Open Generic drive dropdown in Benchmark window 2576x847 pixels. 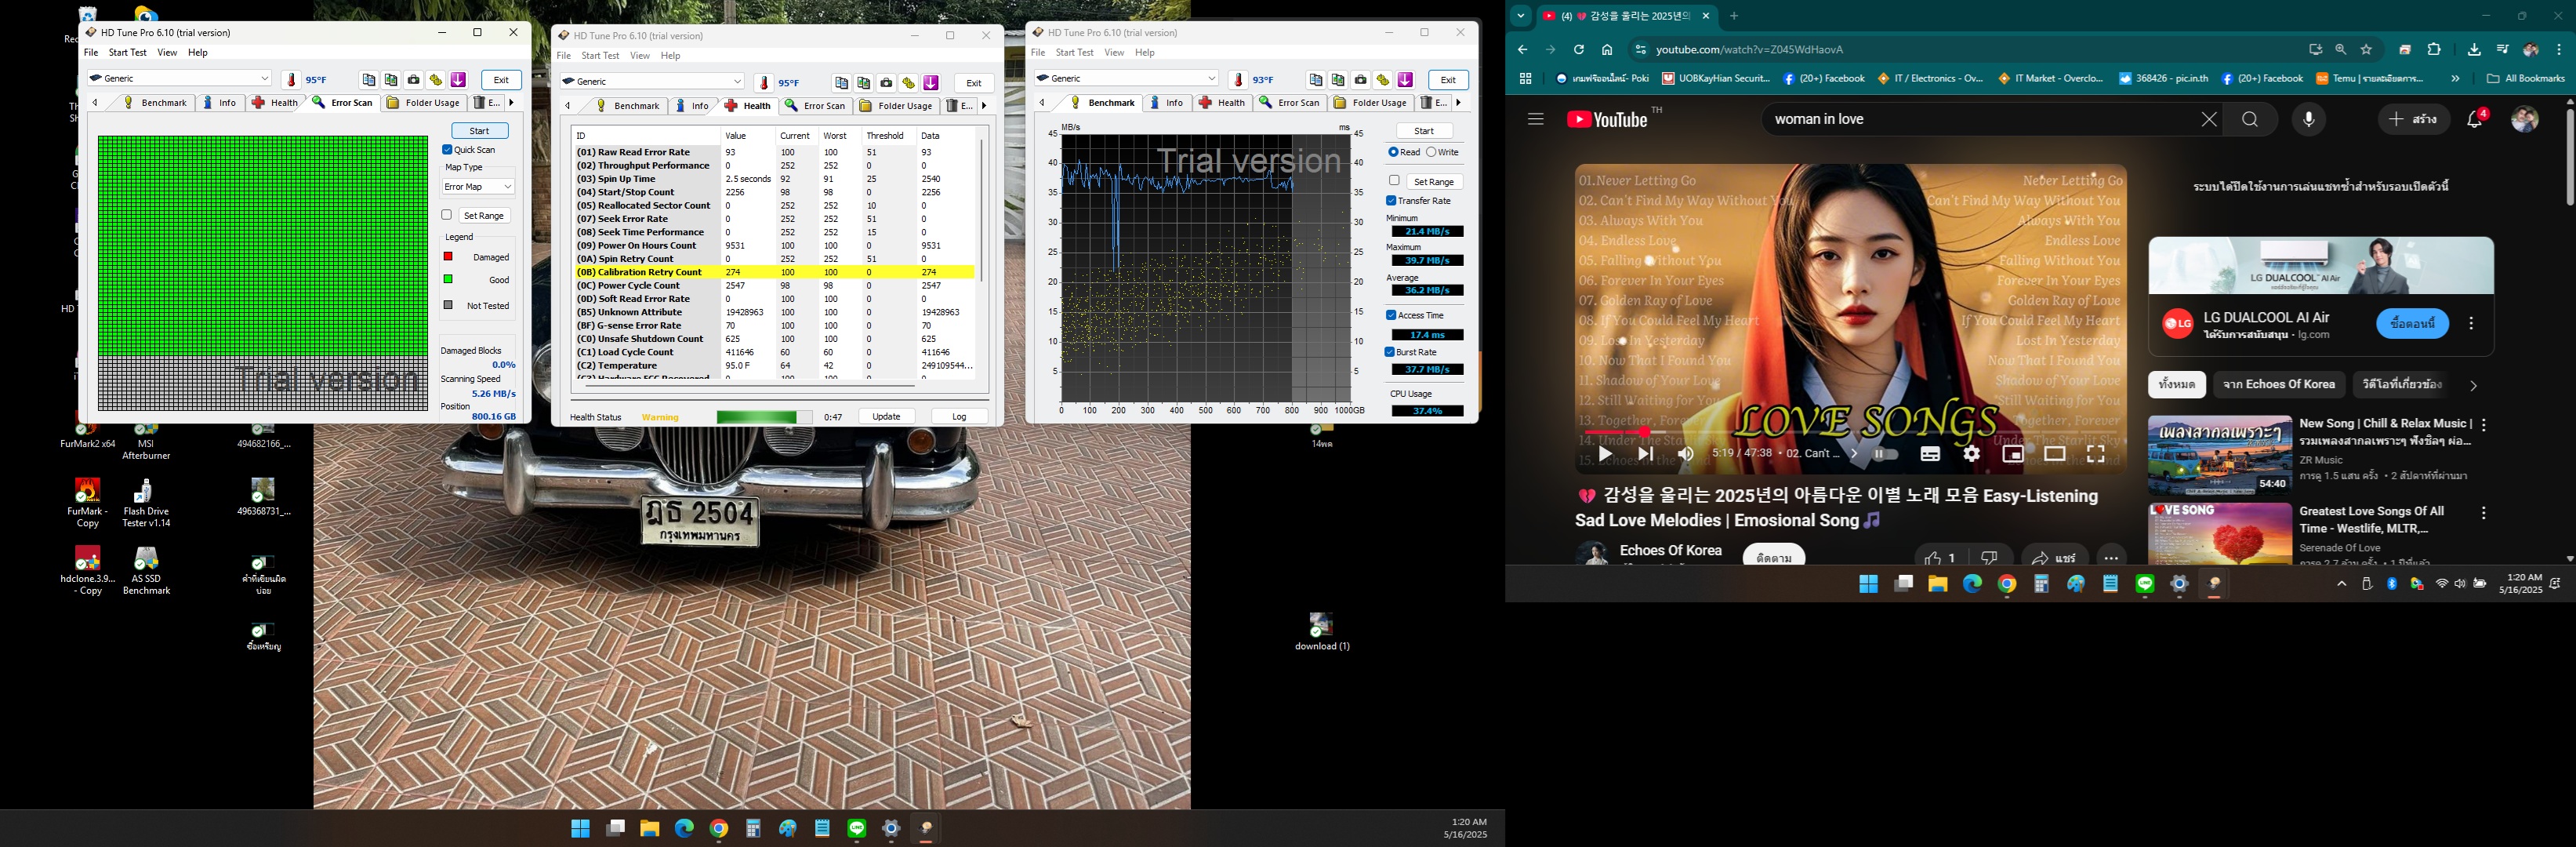[1126, 78]
